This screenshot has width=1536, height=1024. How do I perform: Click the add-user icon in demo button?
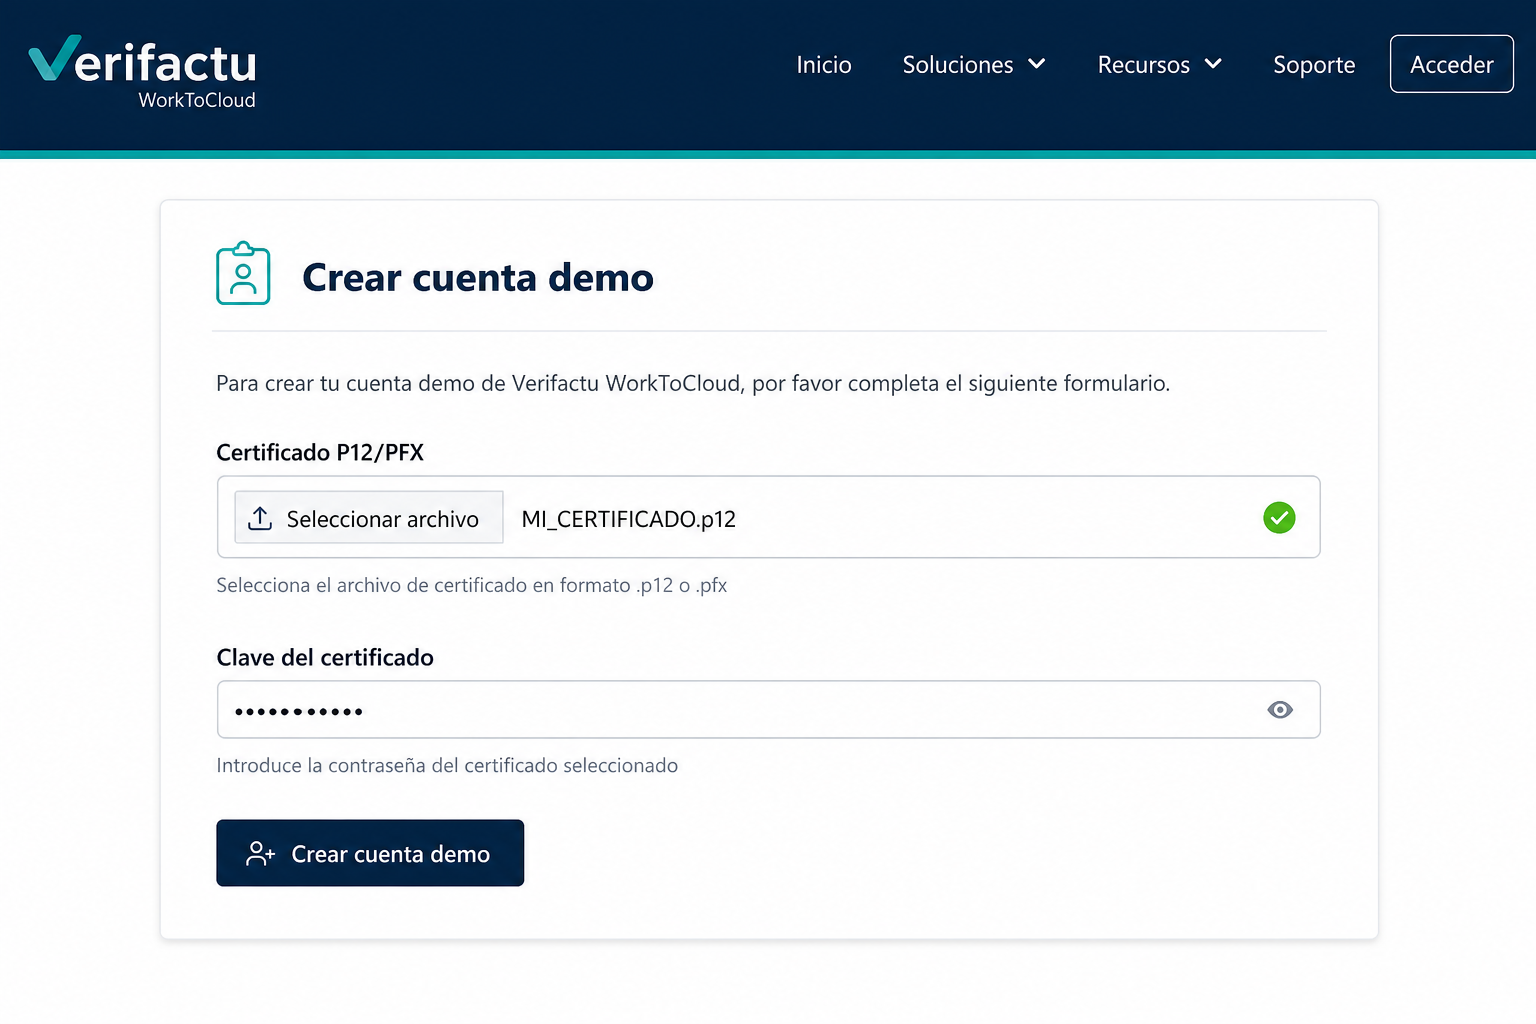pos(260,853)
